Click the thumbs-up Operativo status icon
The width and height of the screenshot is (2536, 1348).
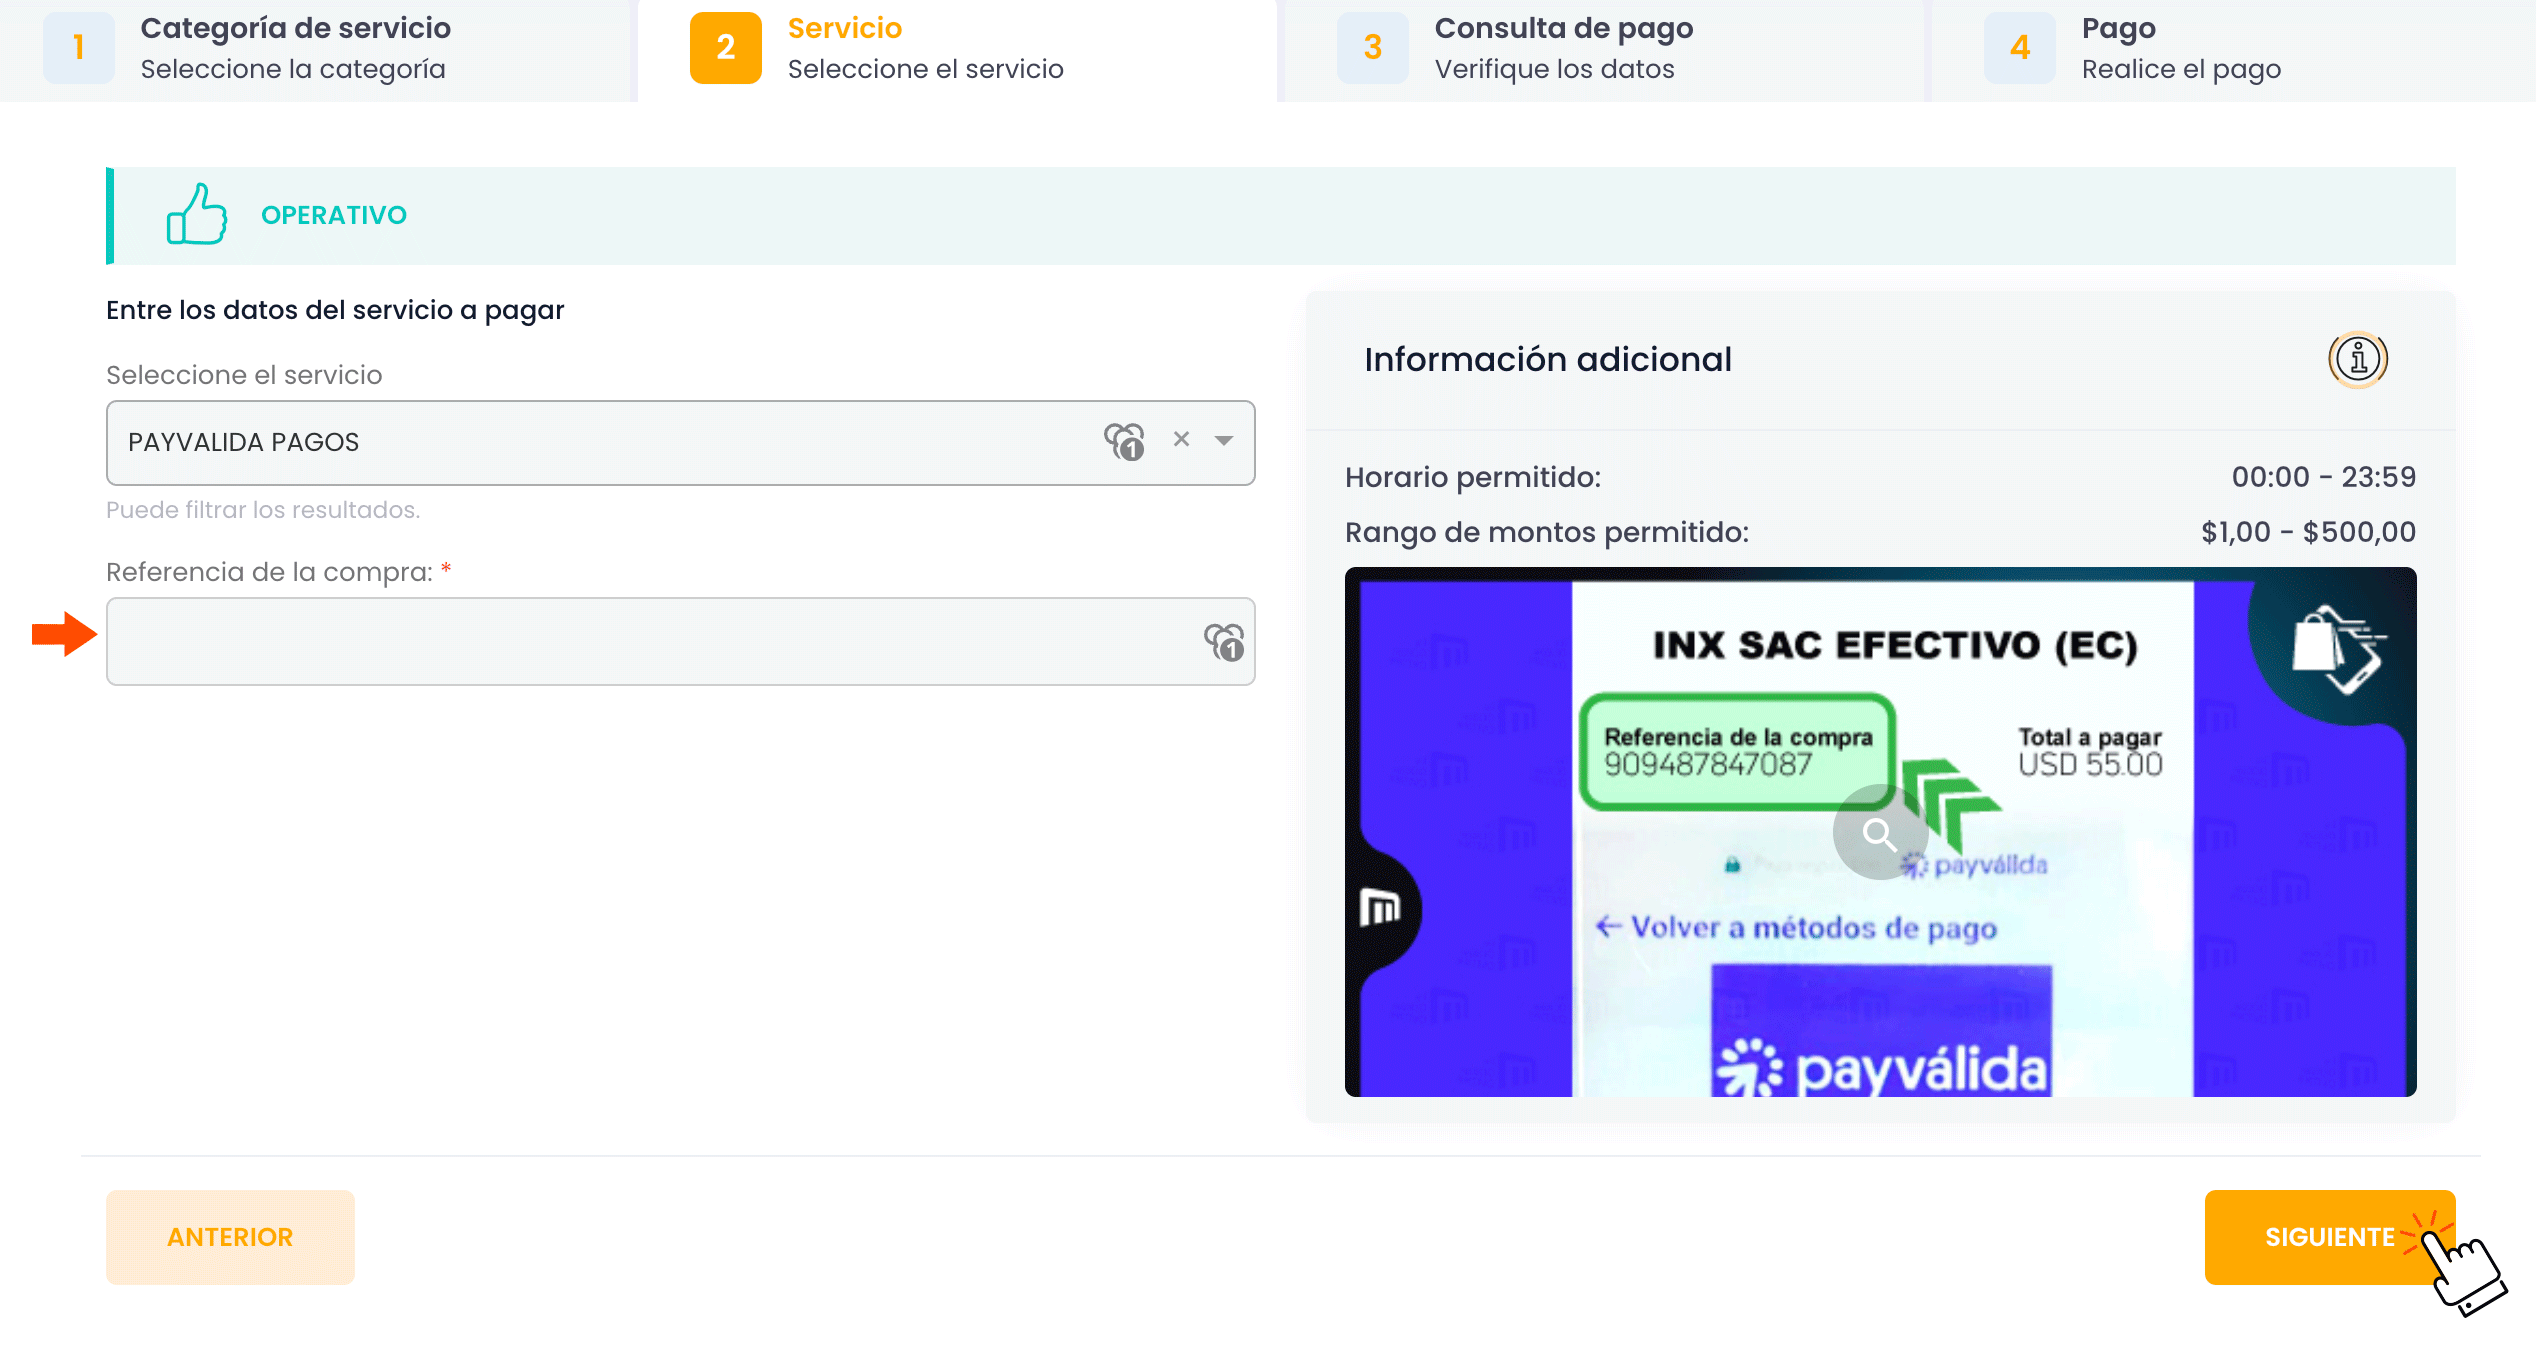(197, 214)
